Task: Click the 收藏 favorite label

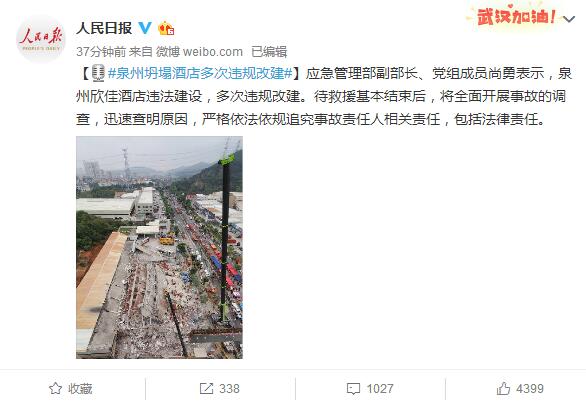Action: click(x=80, y=389)
